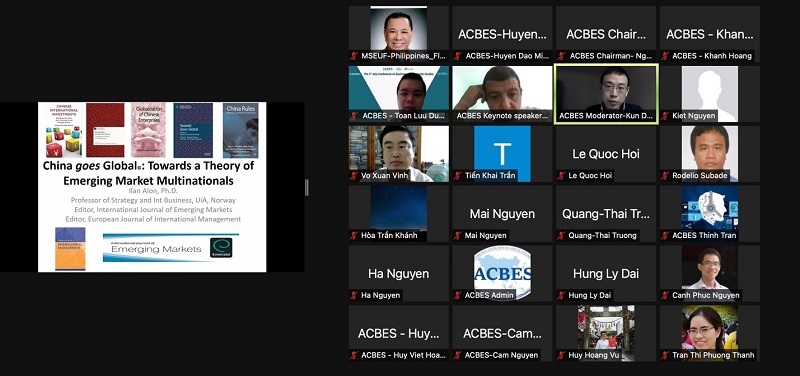Click muted mic icon beside Le Quoc Hoi
The width and height of the screenshot is (800, 376).
point(561,176)
